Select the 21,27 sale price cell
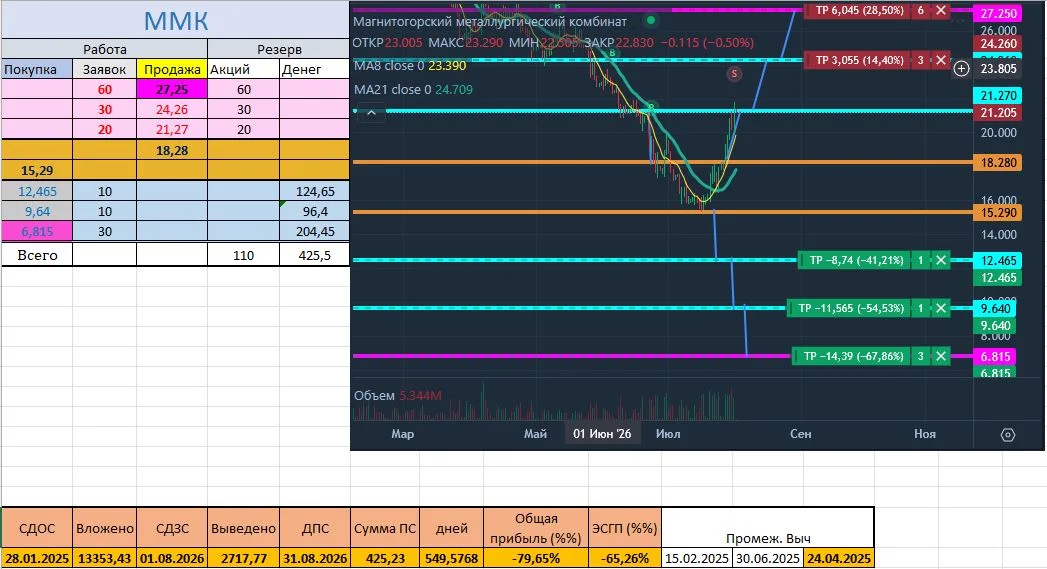Screen dimensions: 1047x569 pyautogui.click(x=172, y=129)
